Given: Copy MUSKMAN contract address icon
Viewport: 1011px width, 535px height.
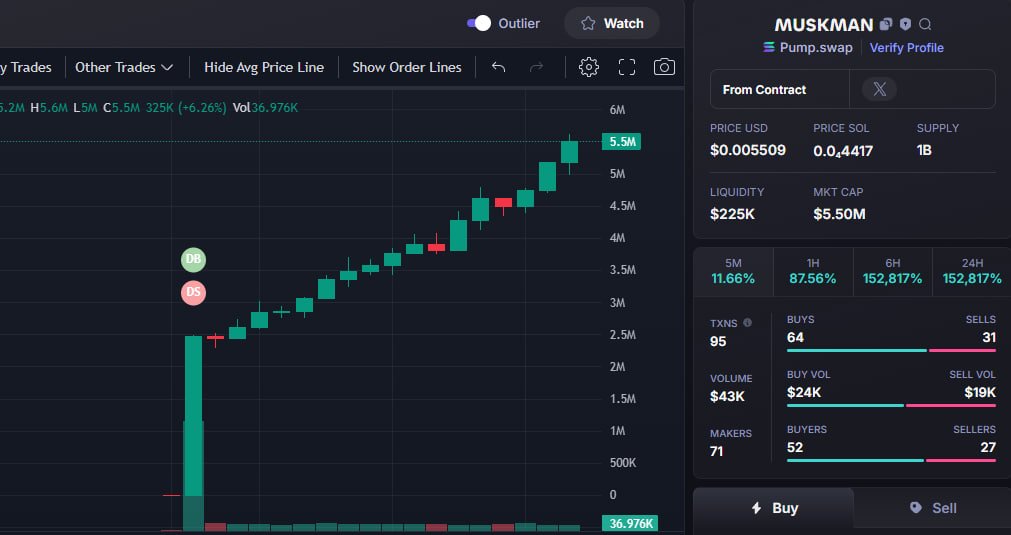Looking at the screenshot, I should [886, 24].
